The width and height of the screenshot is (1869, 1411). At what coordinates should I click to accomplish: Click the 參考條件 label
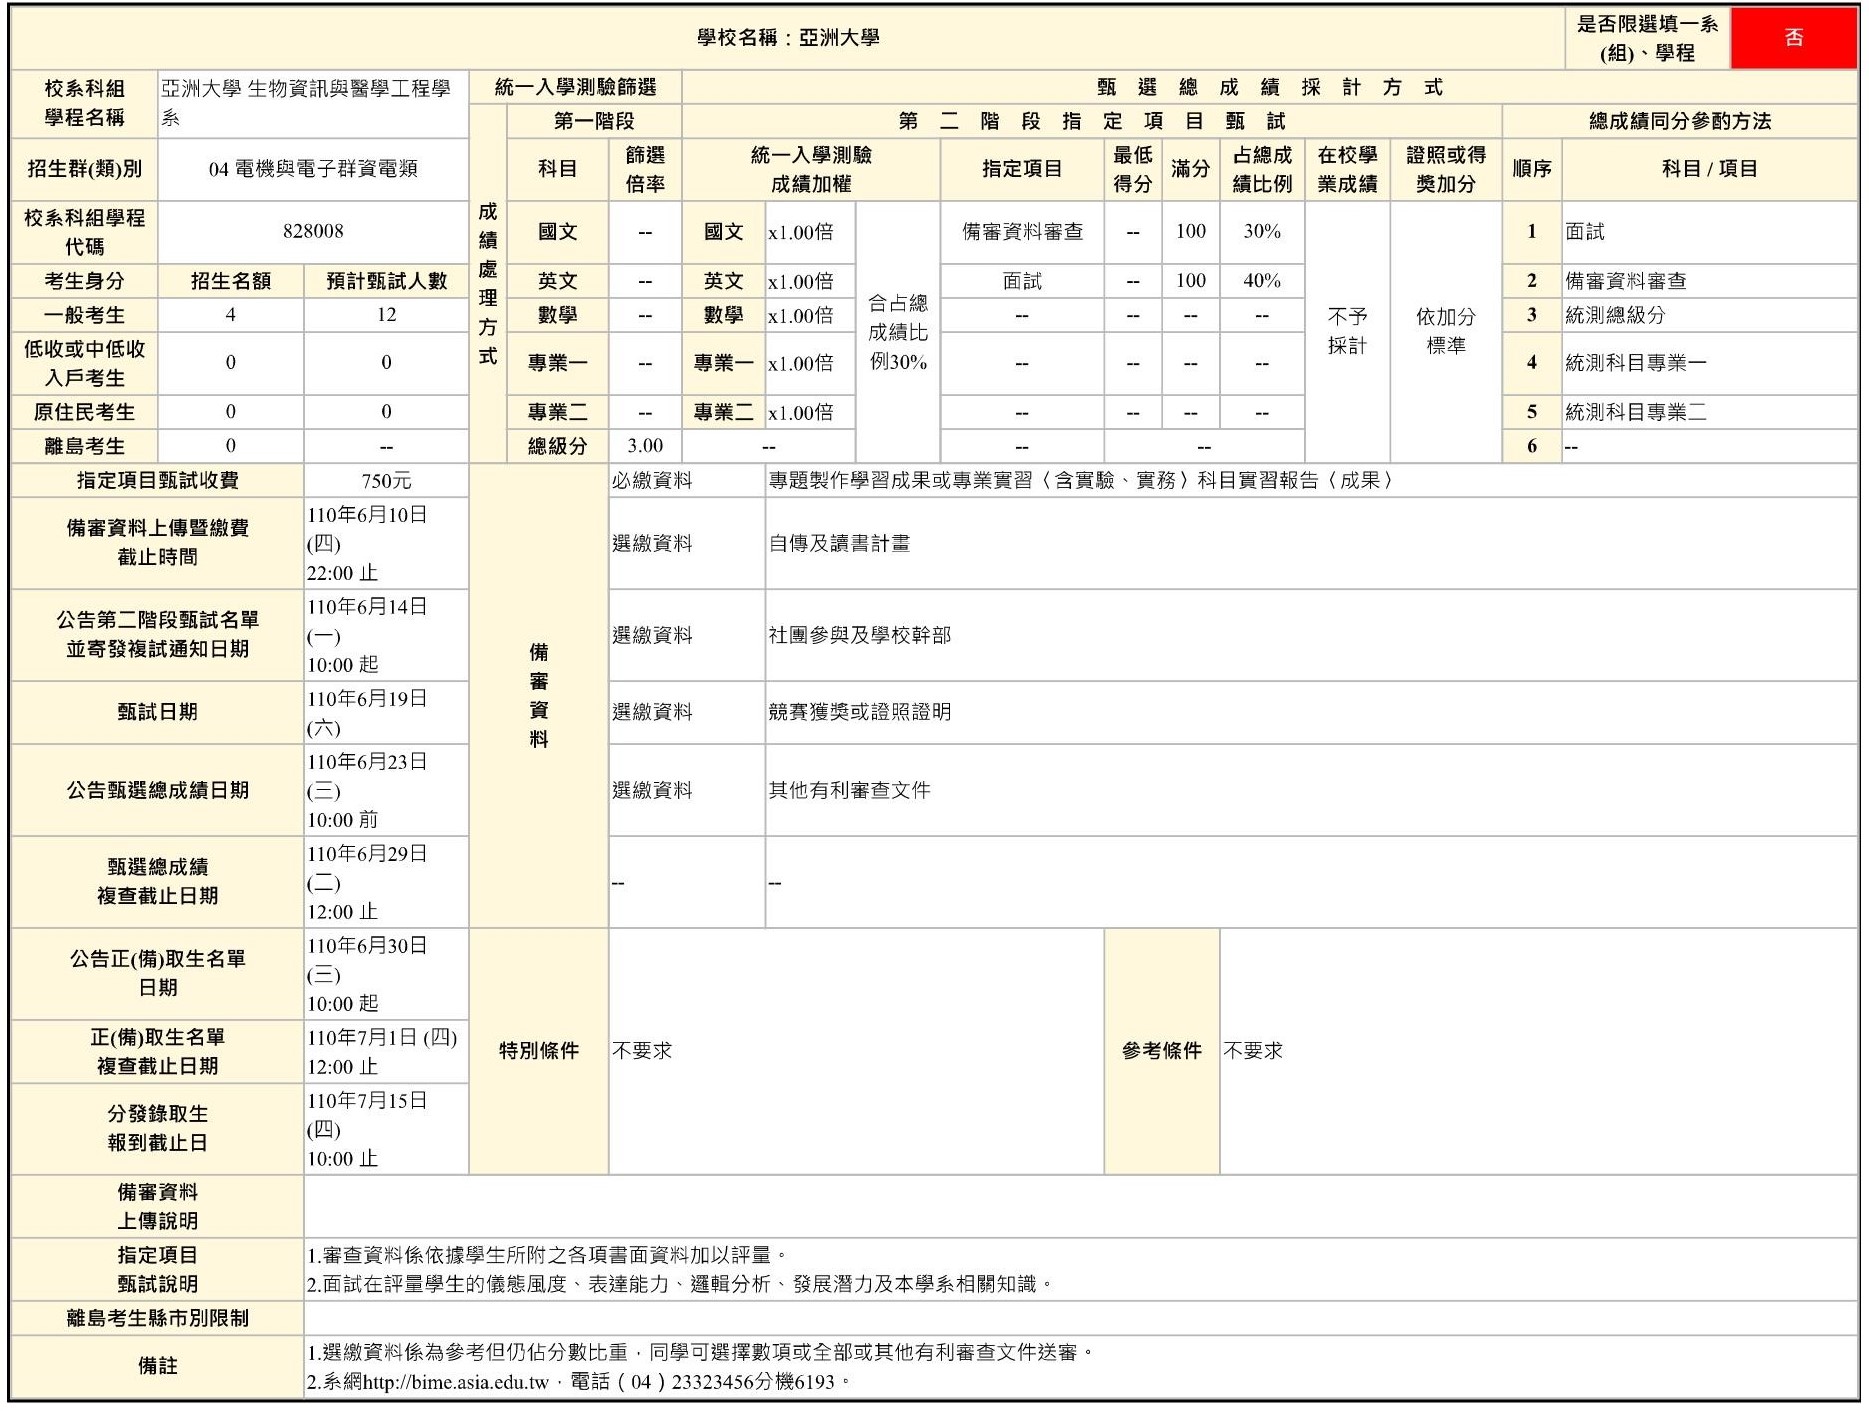[x=1161, y=1052]
